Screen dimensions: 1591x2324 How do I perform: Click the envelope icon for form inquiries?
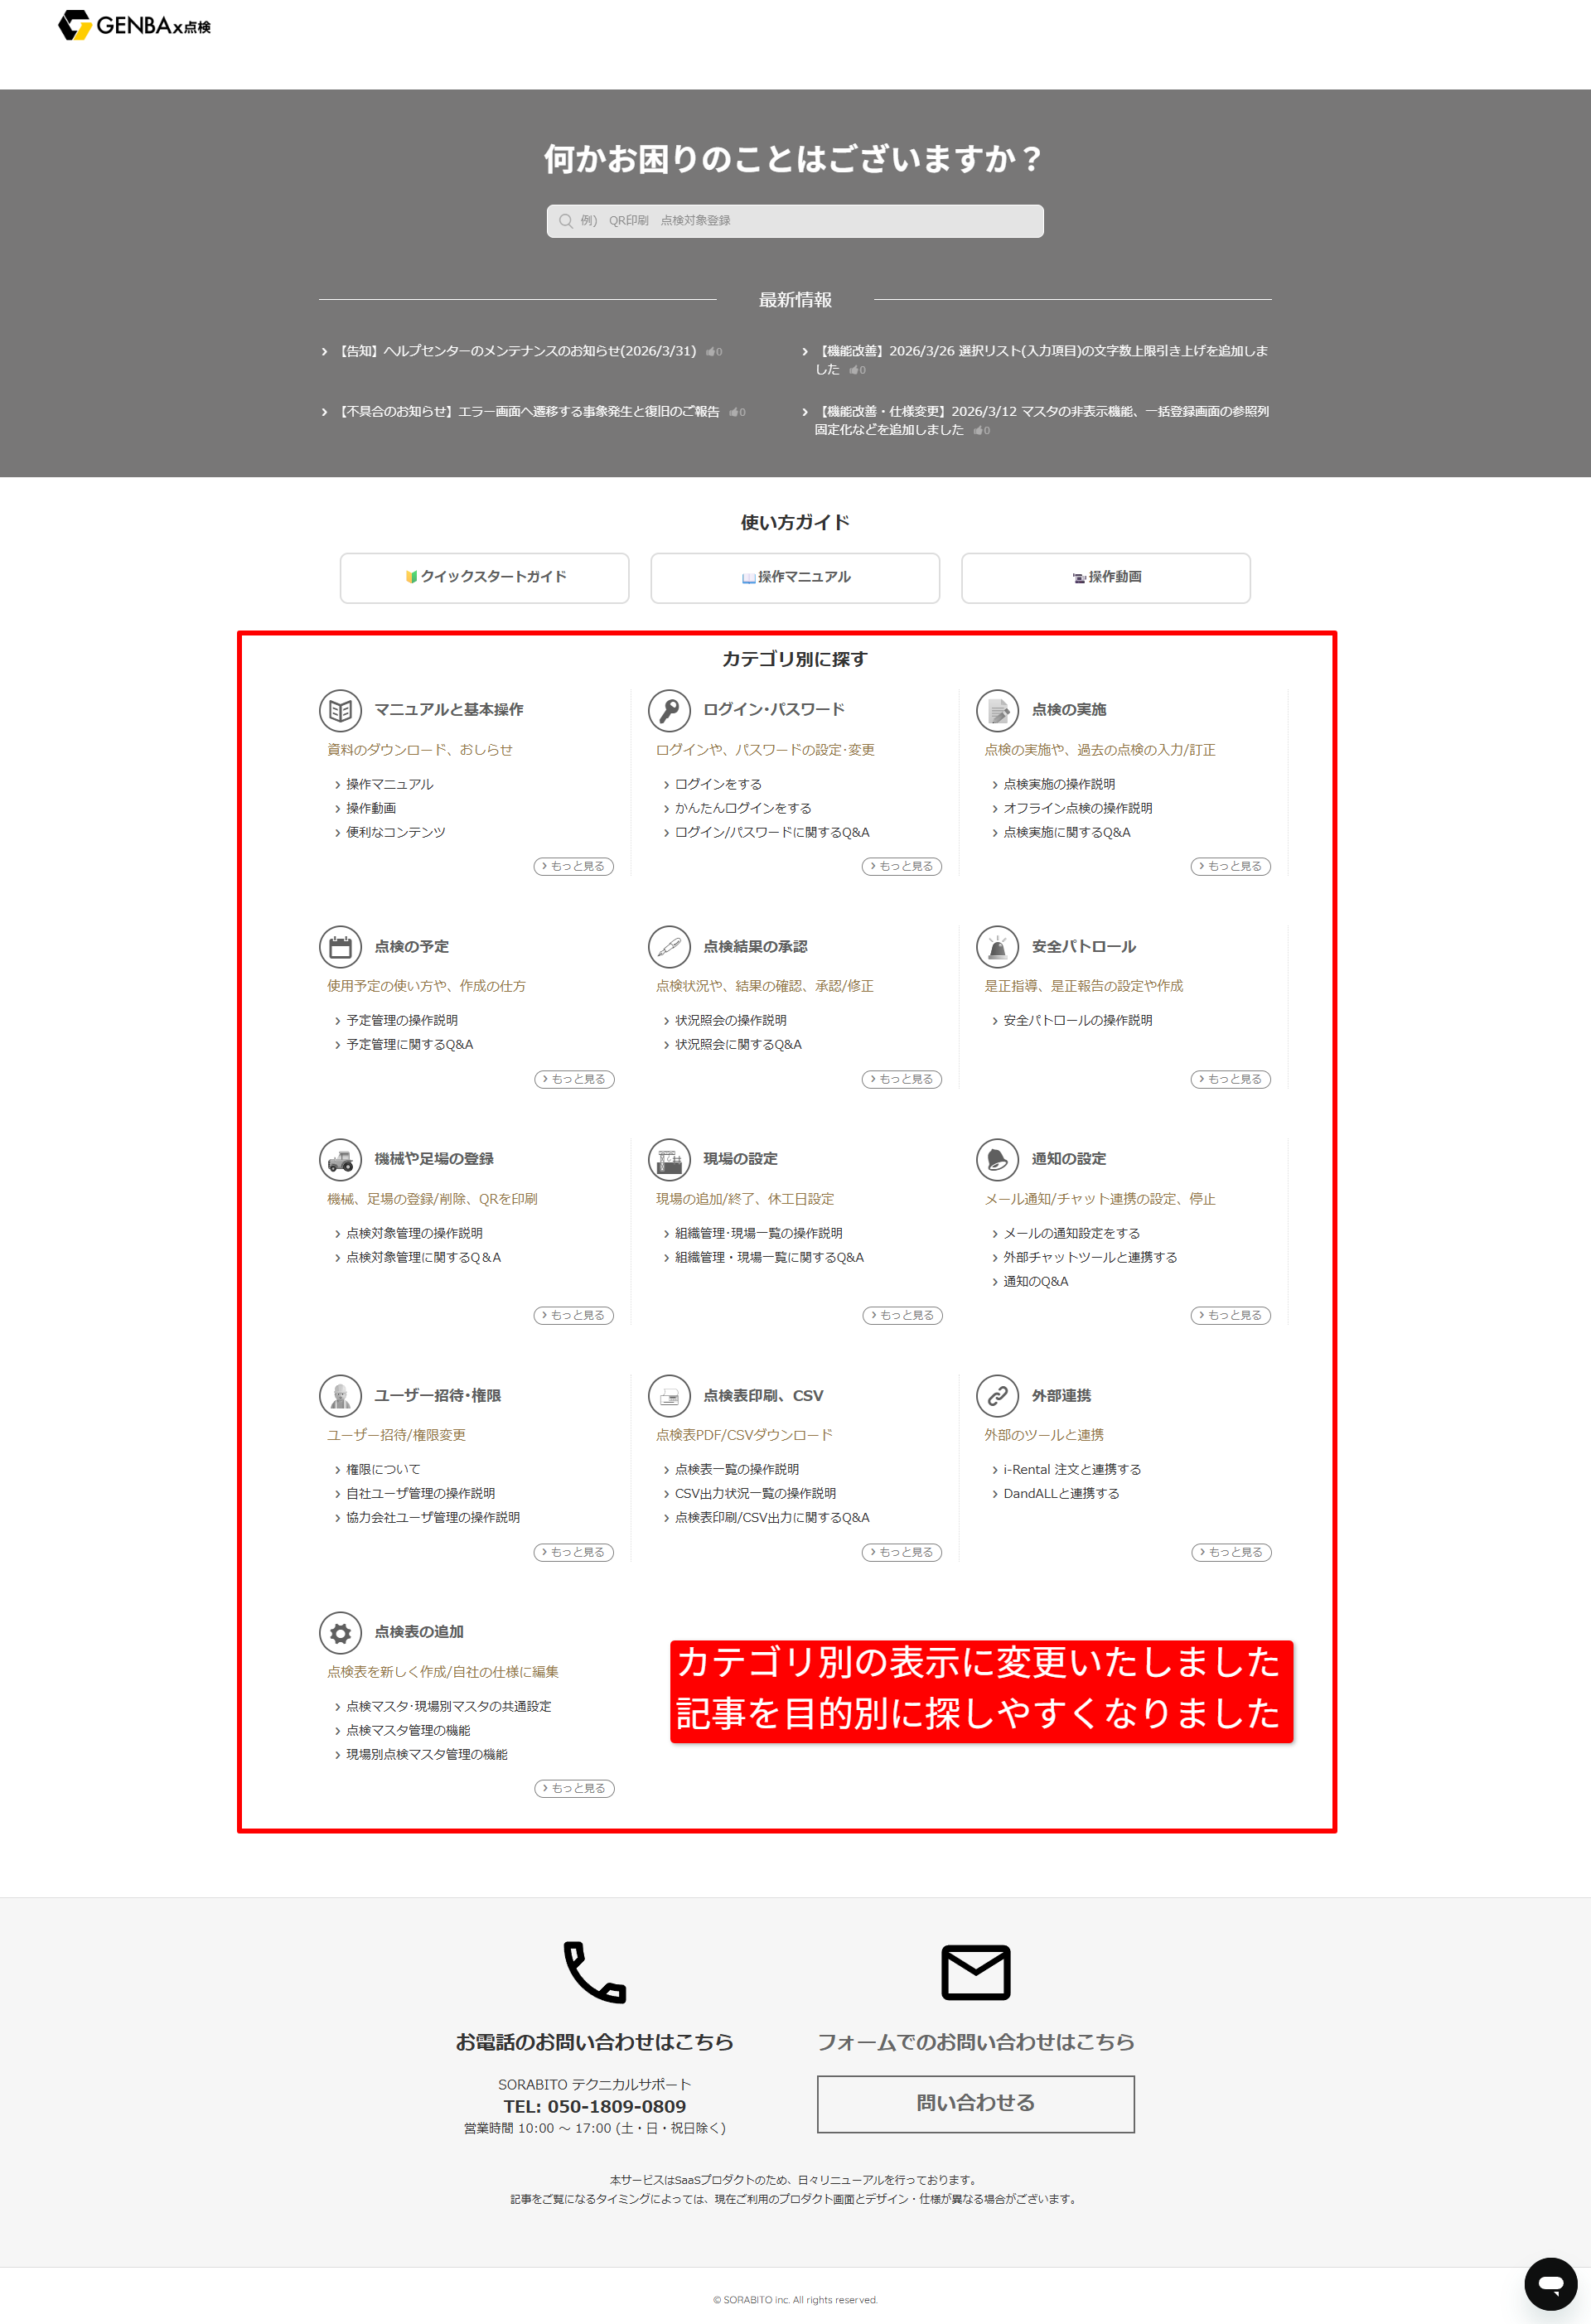click(975, 1972)
